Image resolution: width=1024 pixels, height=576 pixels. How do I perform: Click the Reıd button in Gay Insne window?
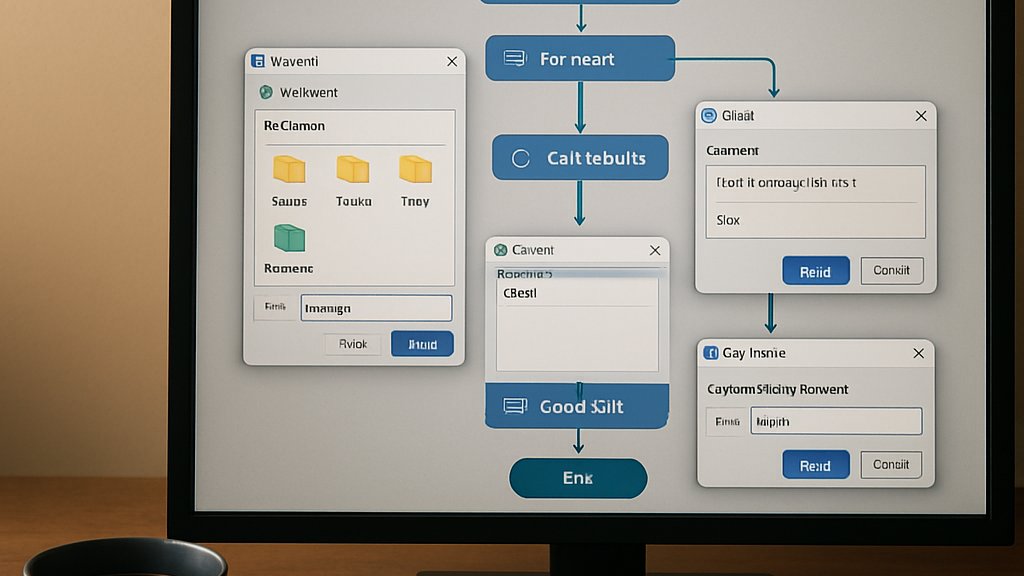[816, 465]
